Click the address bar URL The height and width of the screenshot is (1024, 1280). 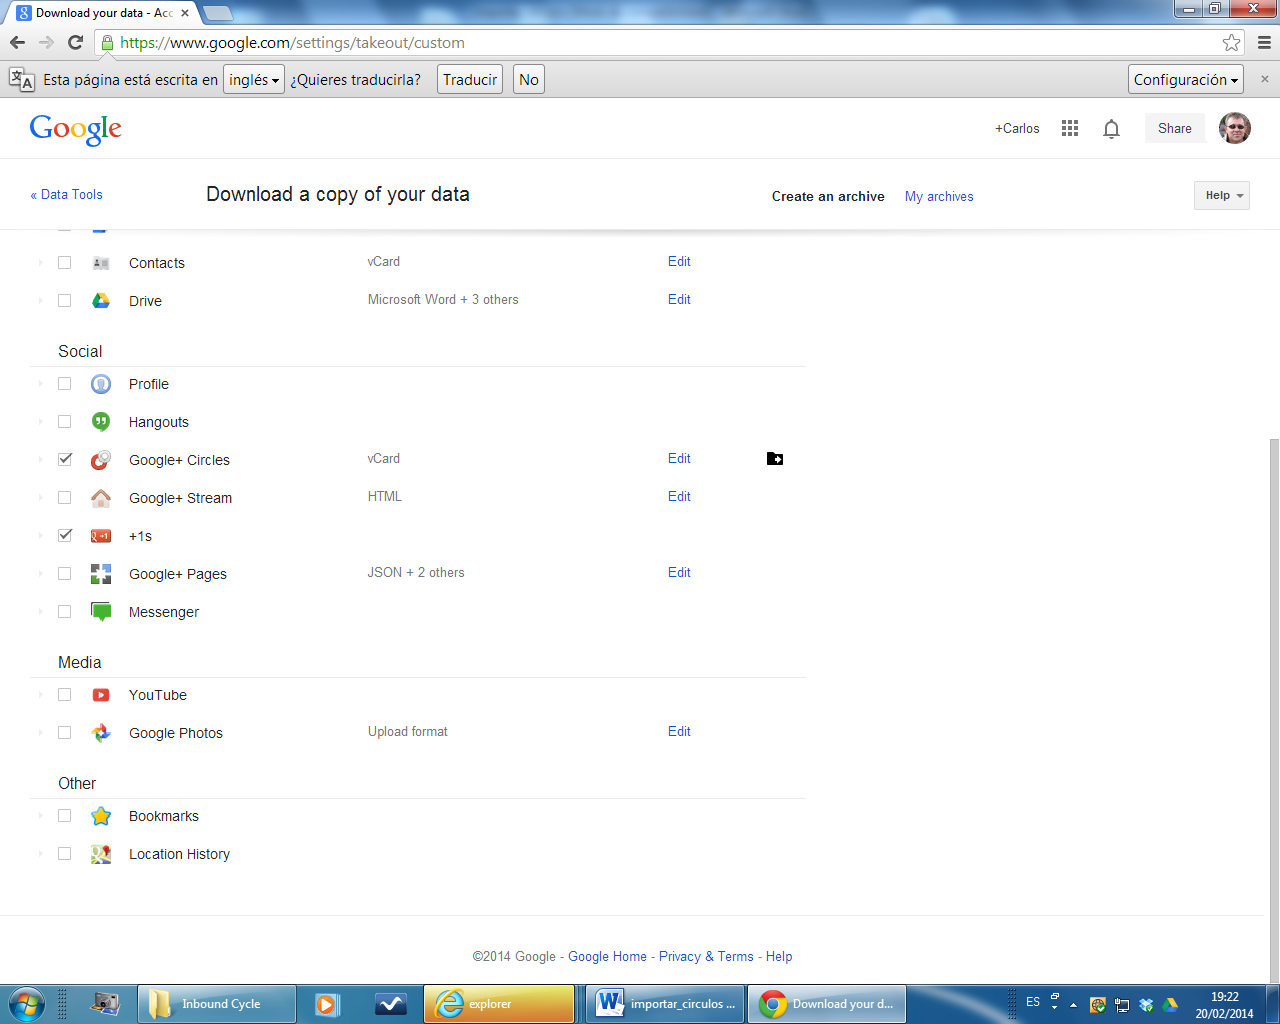pos(292,43)
